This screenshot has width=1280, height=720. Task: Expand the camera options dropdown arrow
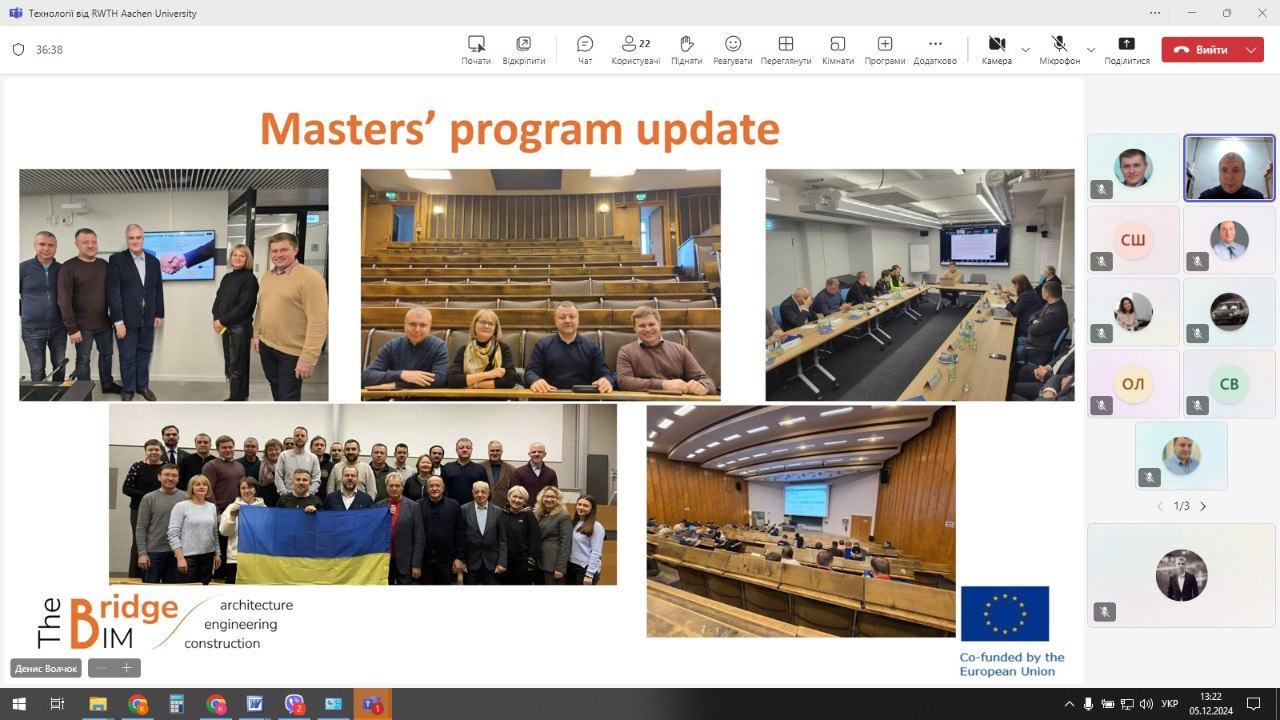1025,49
